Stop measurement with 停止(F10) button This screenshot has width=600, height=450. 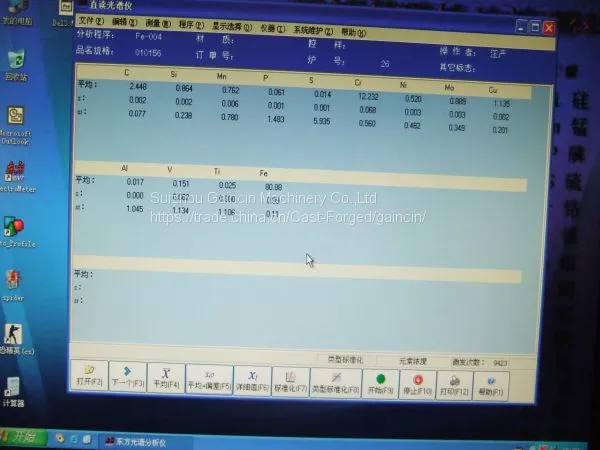417,386
